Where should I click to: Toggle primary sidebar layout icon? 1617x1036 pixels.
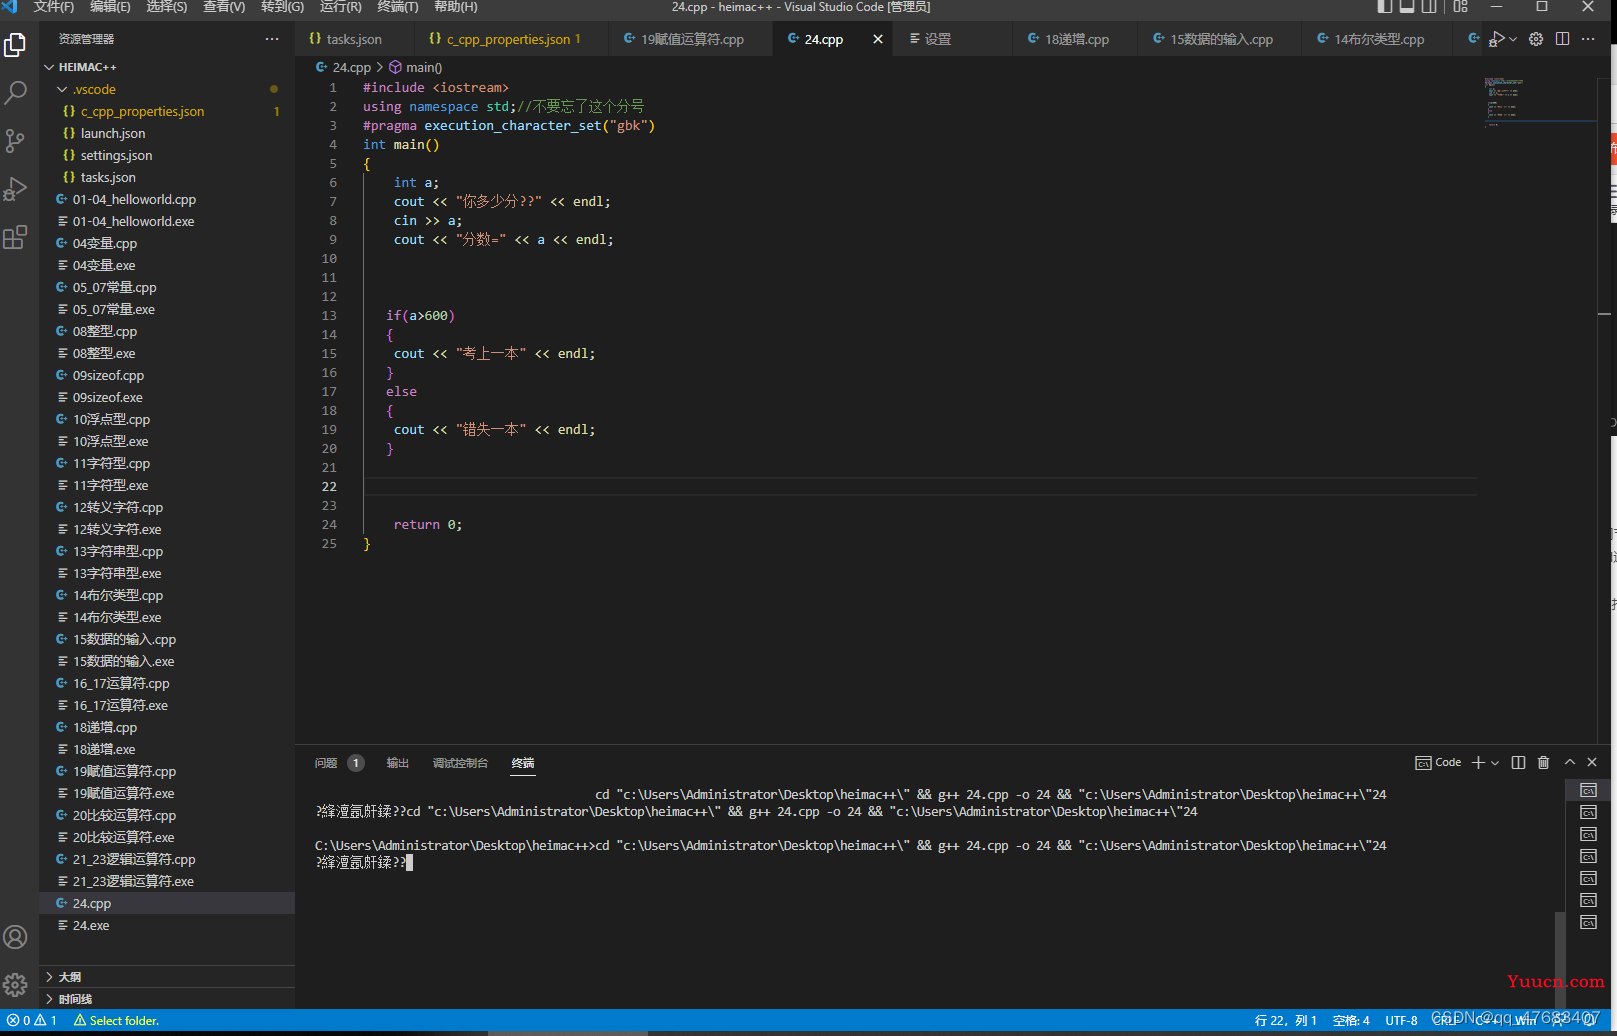click(1385, 7)
